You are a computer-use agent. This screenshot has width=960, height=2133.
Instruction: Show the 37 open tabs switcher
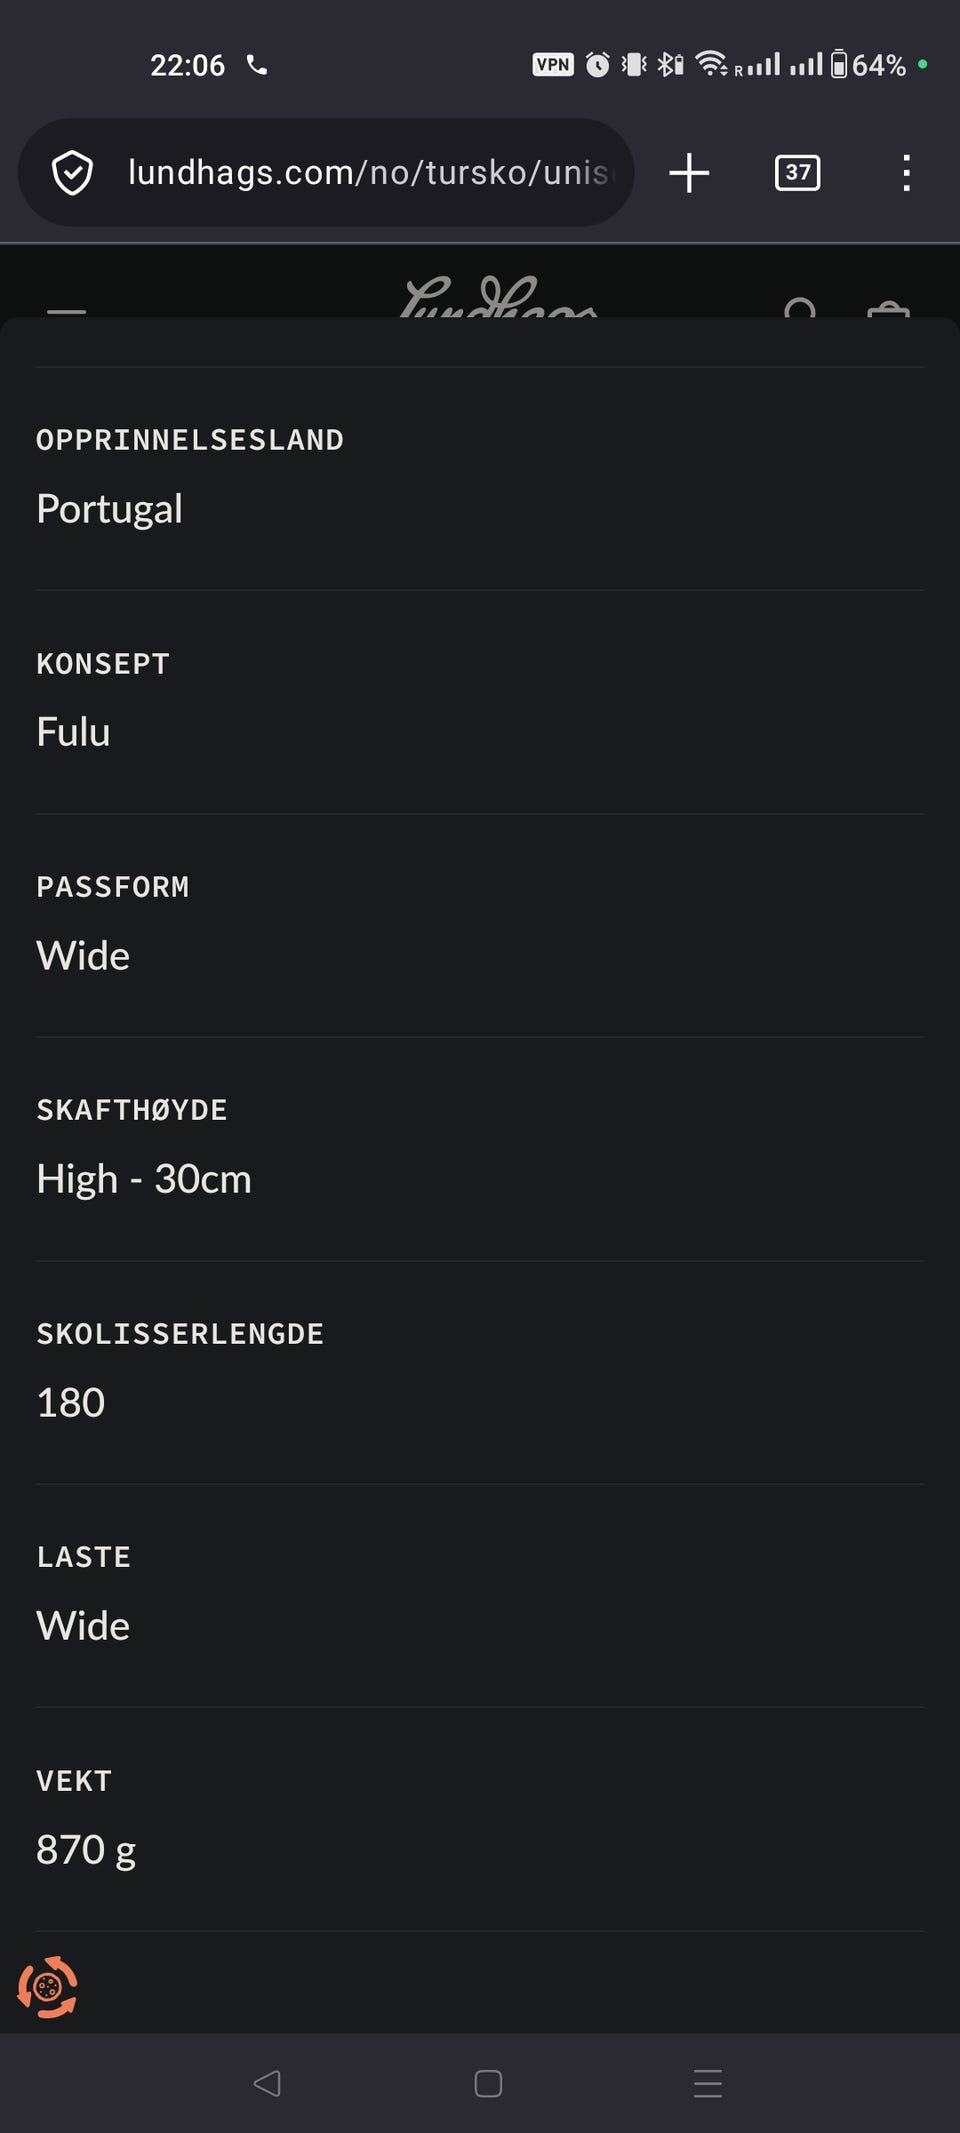click(x=797, y=173)
